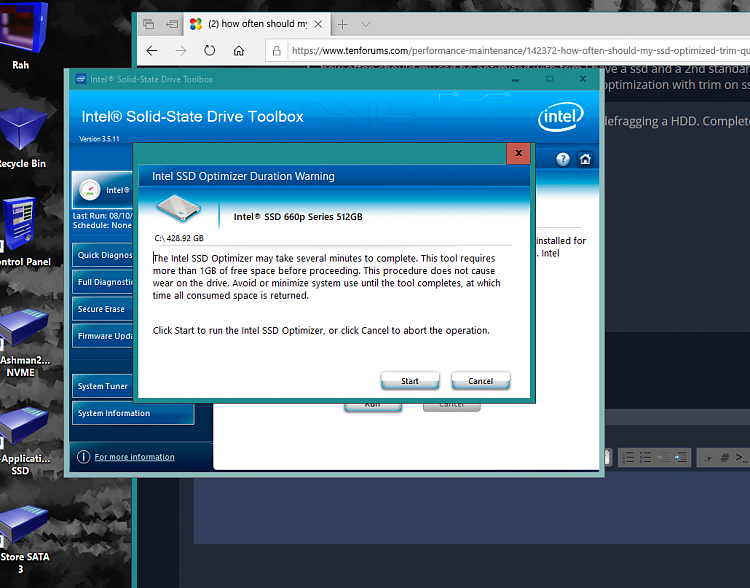Open a new browser tab with plus
Viewport: 750px width, 588px height.
point(342,24)
